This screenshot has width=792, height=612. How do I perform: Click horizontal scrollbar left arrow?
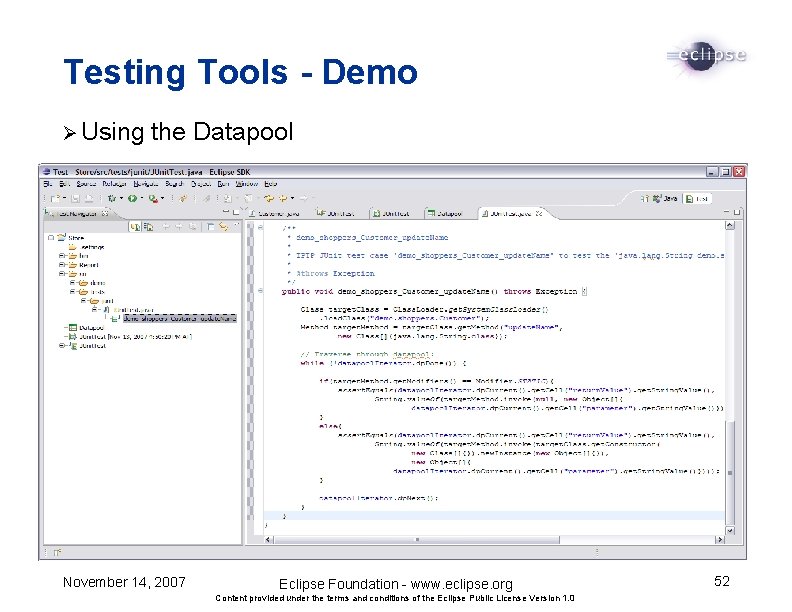coord(269,540)
